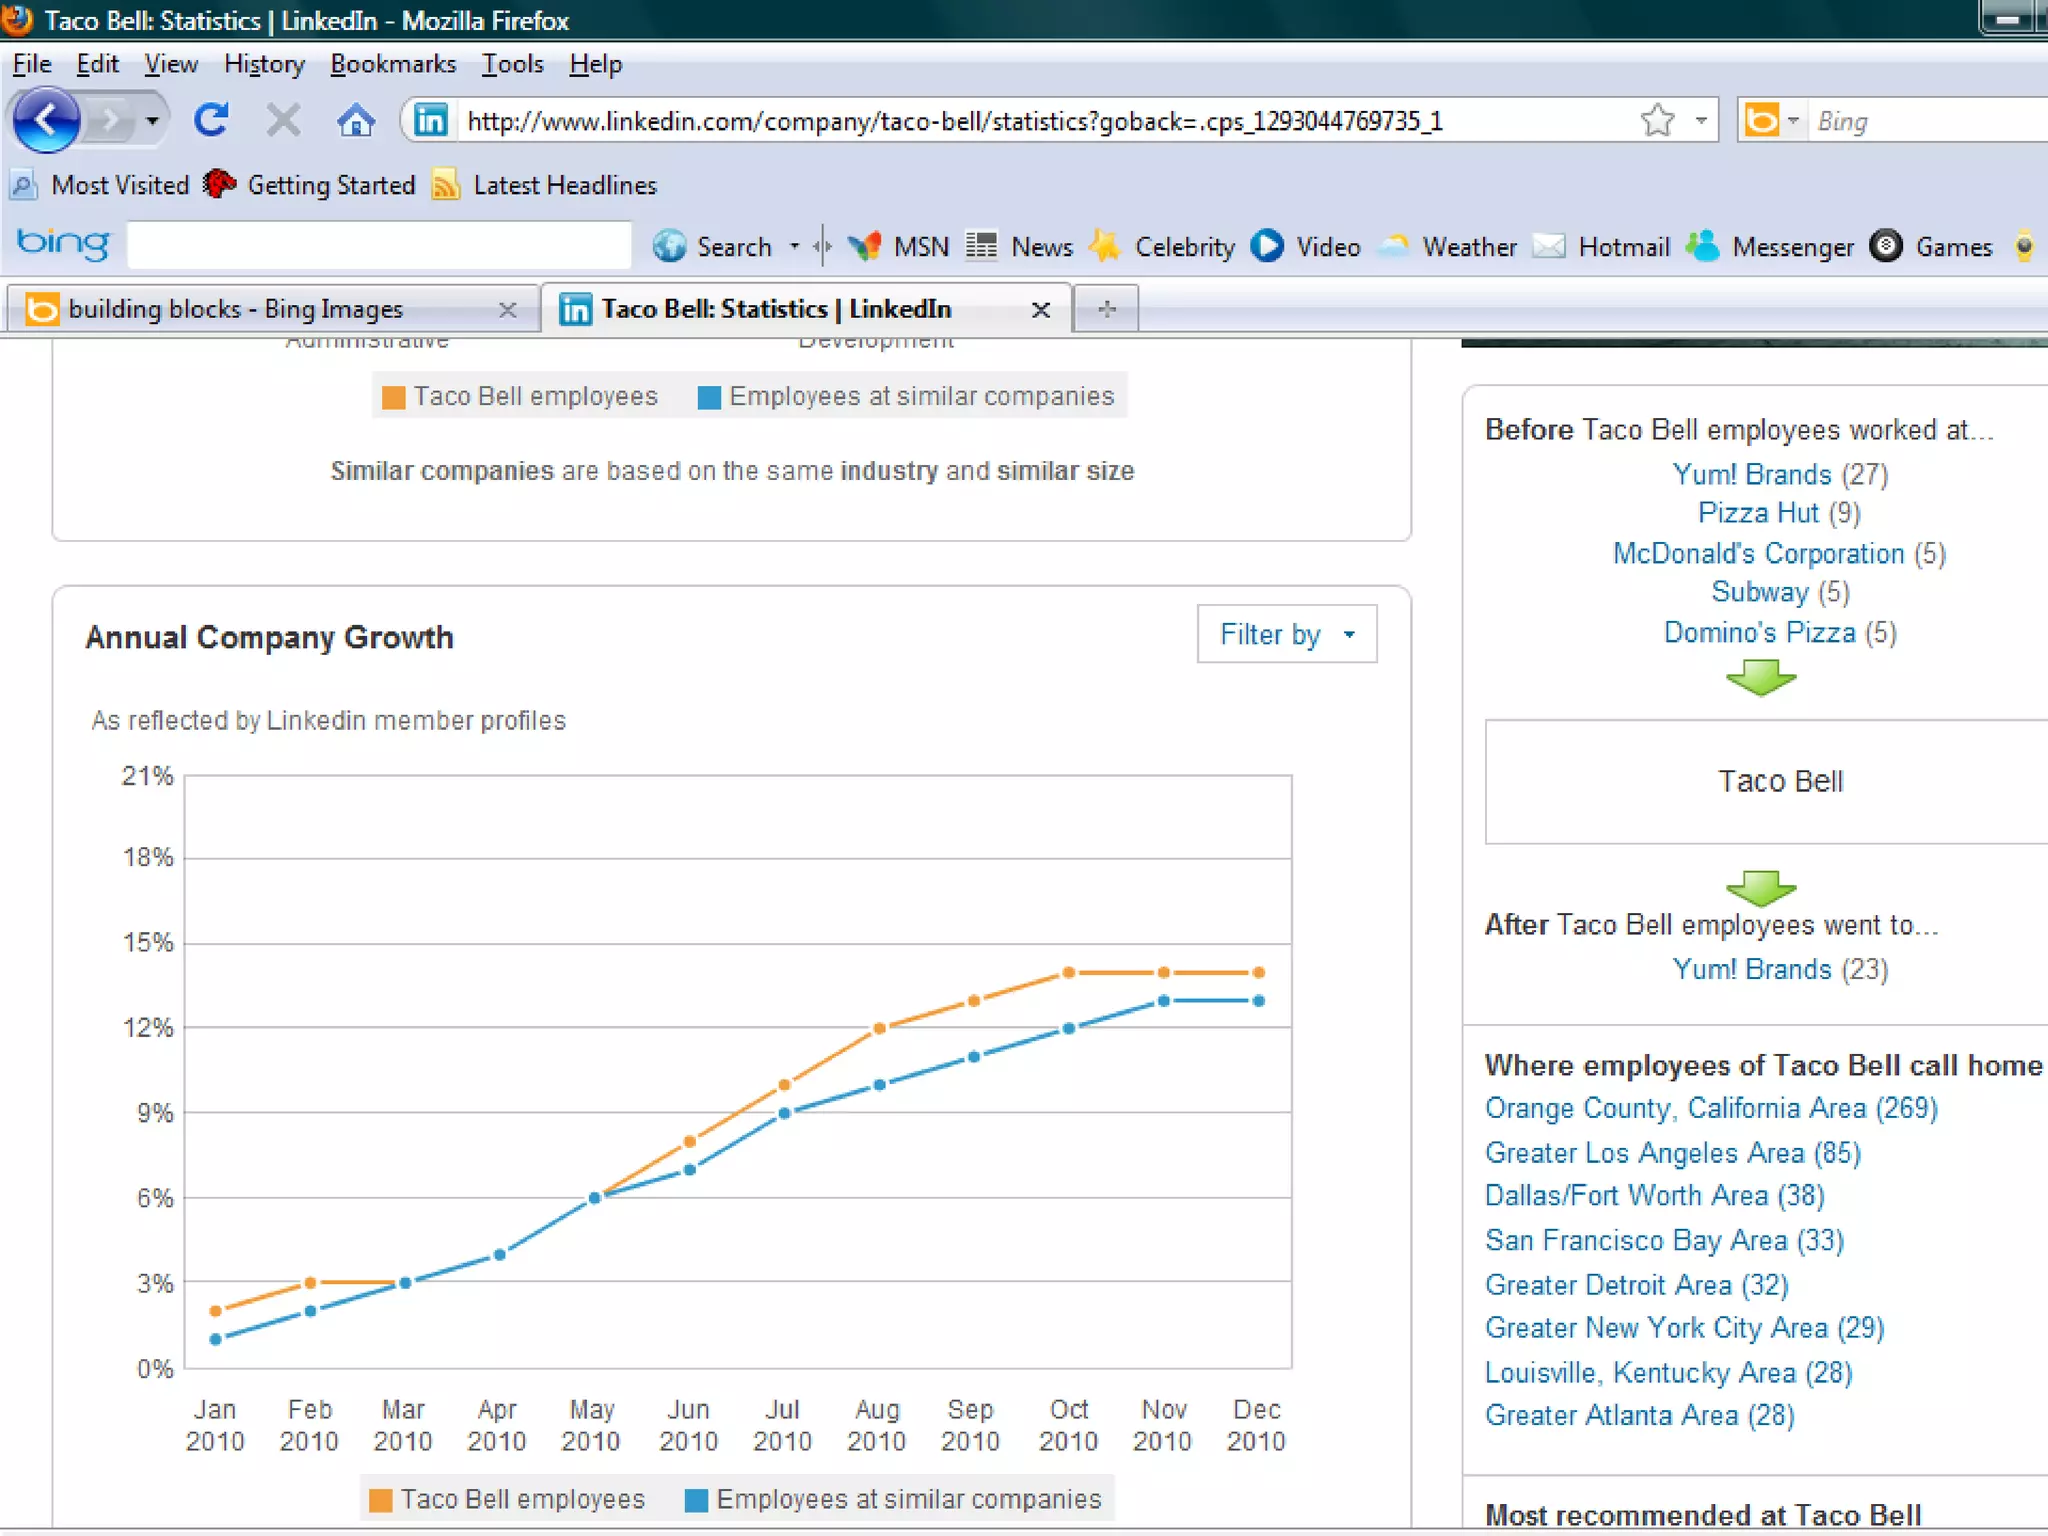Click the orange Taco Bell employees swatch in upper legend
Viewport: 2048px width, 1536px height.
(393, 397)
